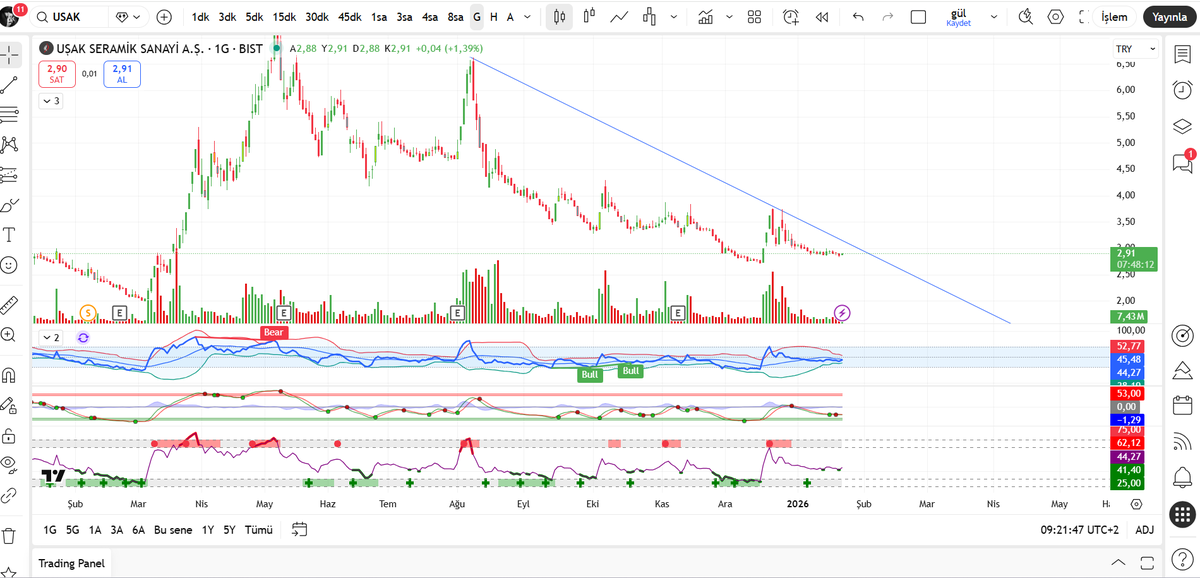
Task: Expand the collapsed indicators legend showing 3
Action: (x=50, y=101)
